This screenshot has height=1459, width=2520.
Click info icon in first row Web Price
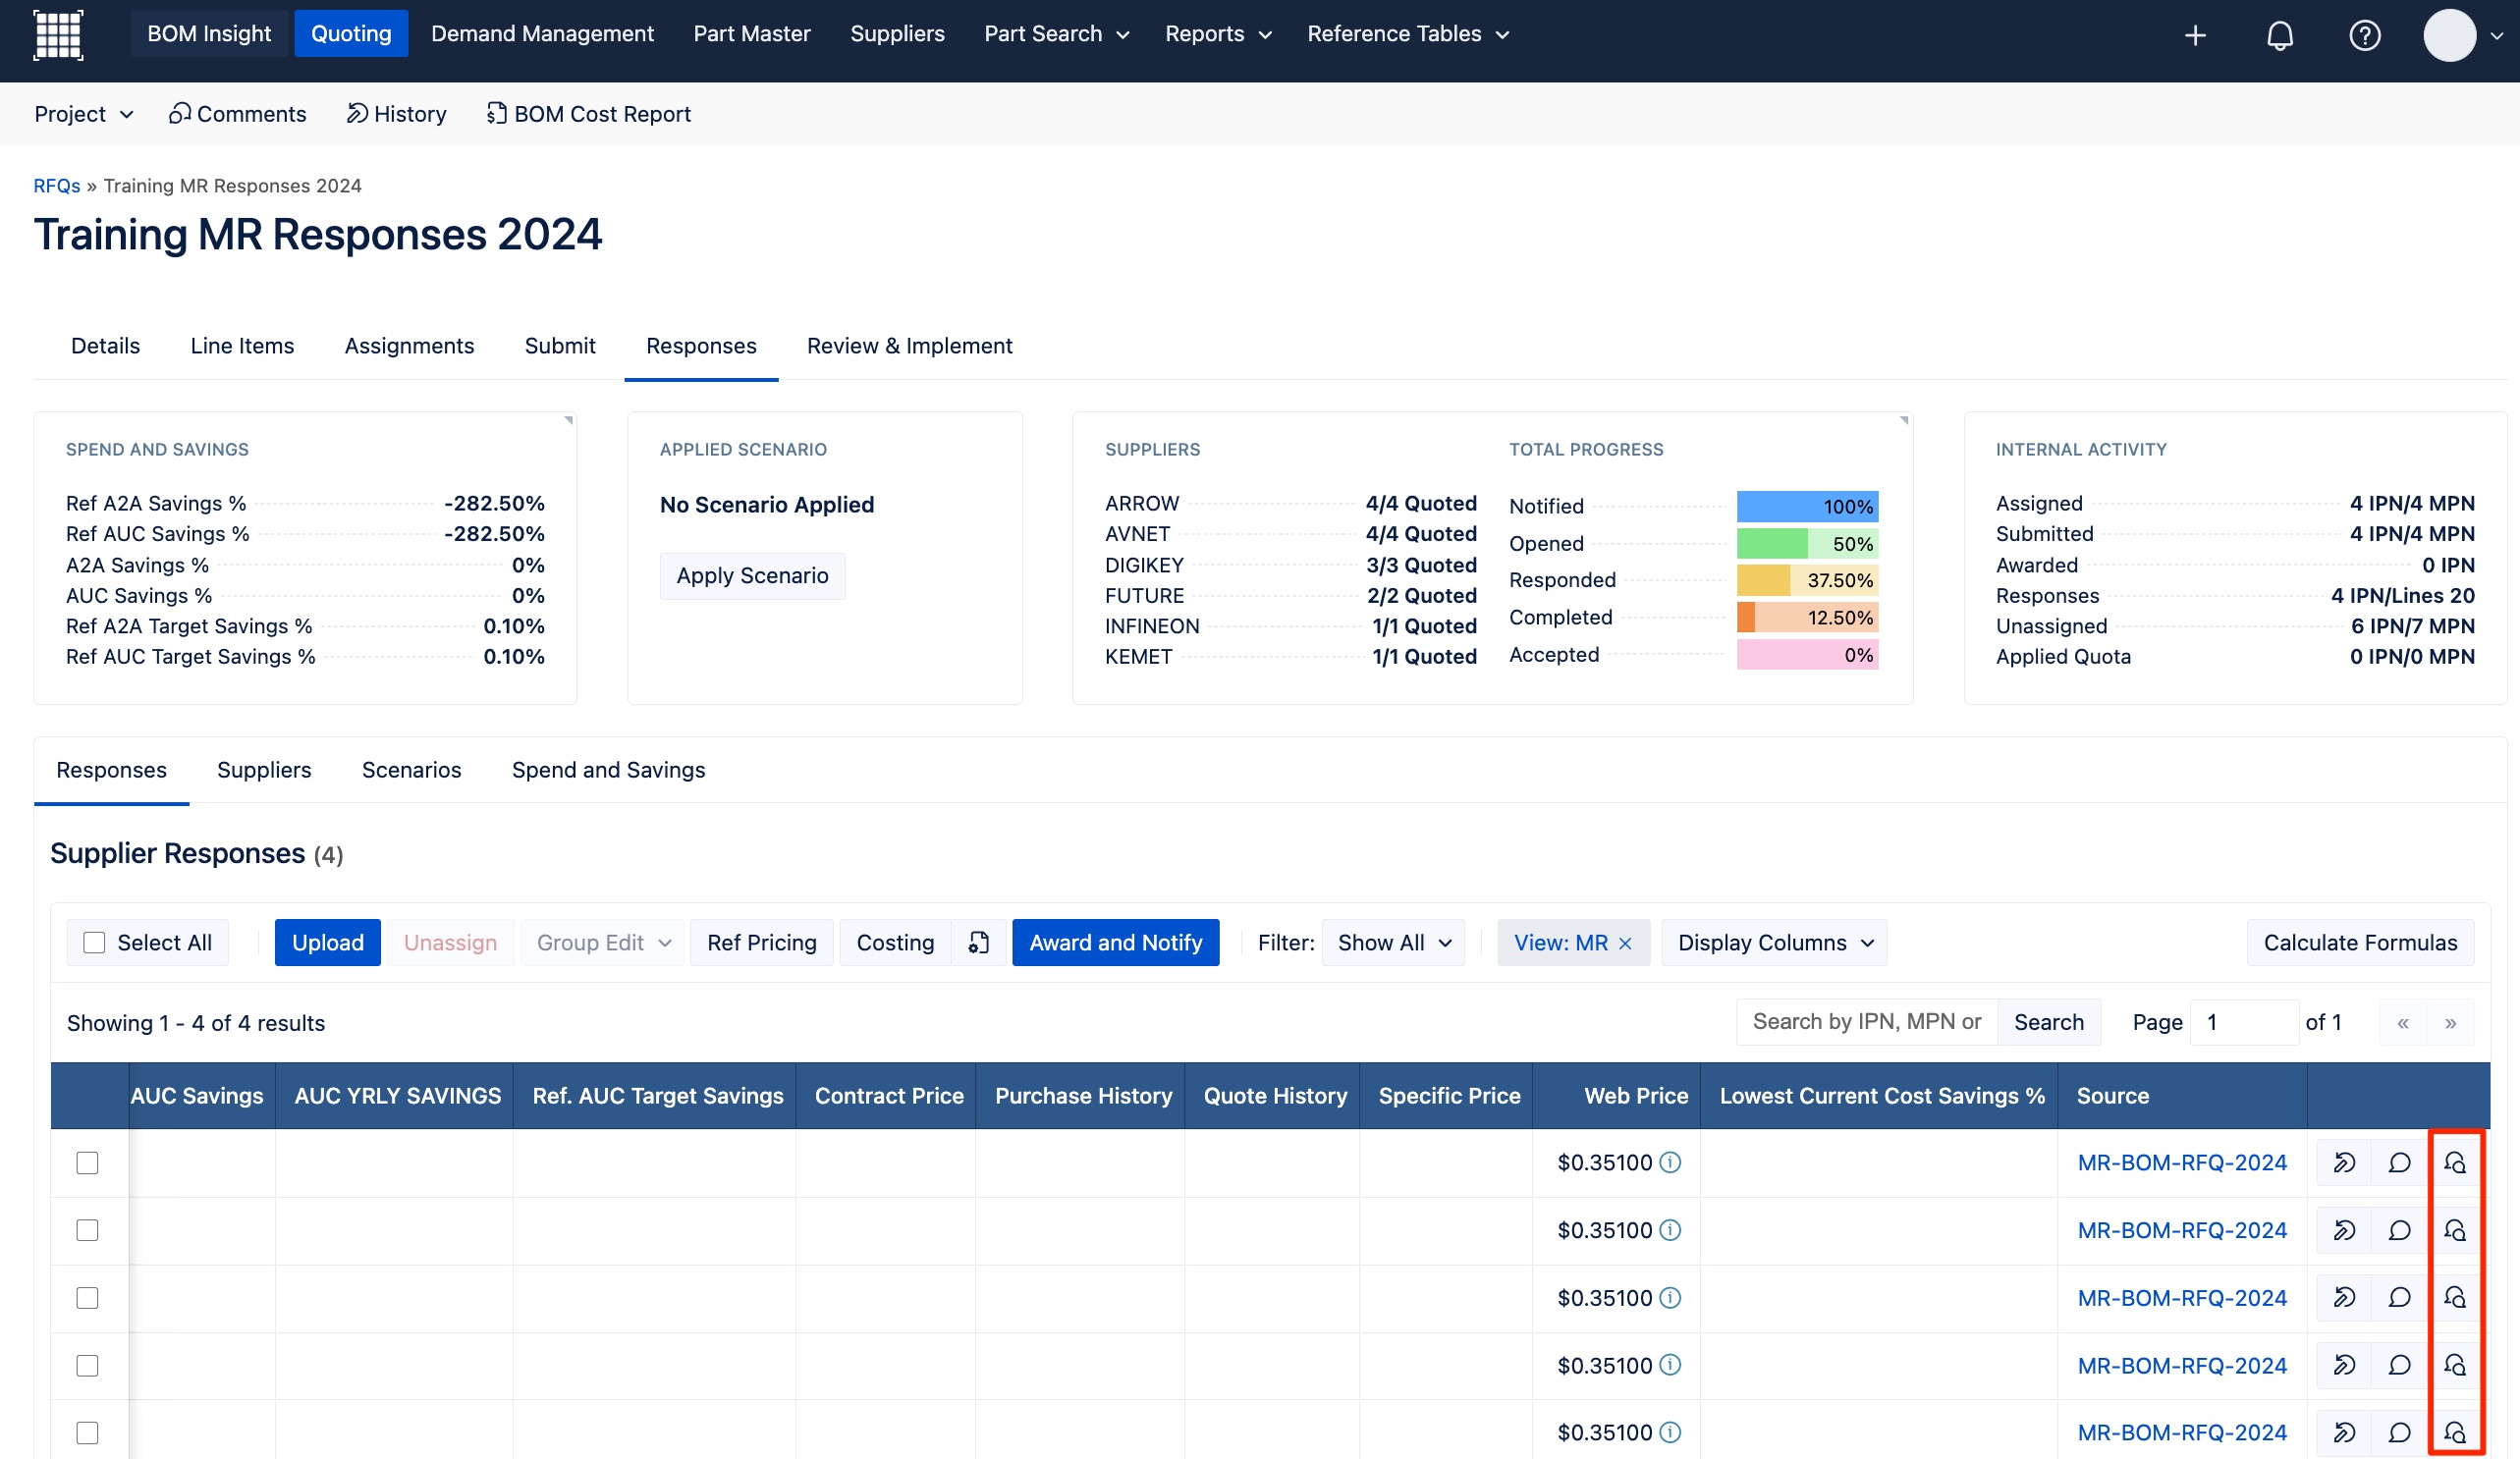[x=1670, y=1162]
